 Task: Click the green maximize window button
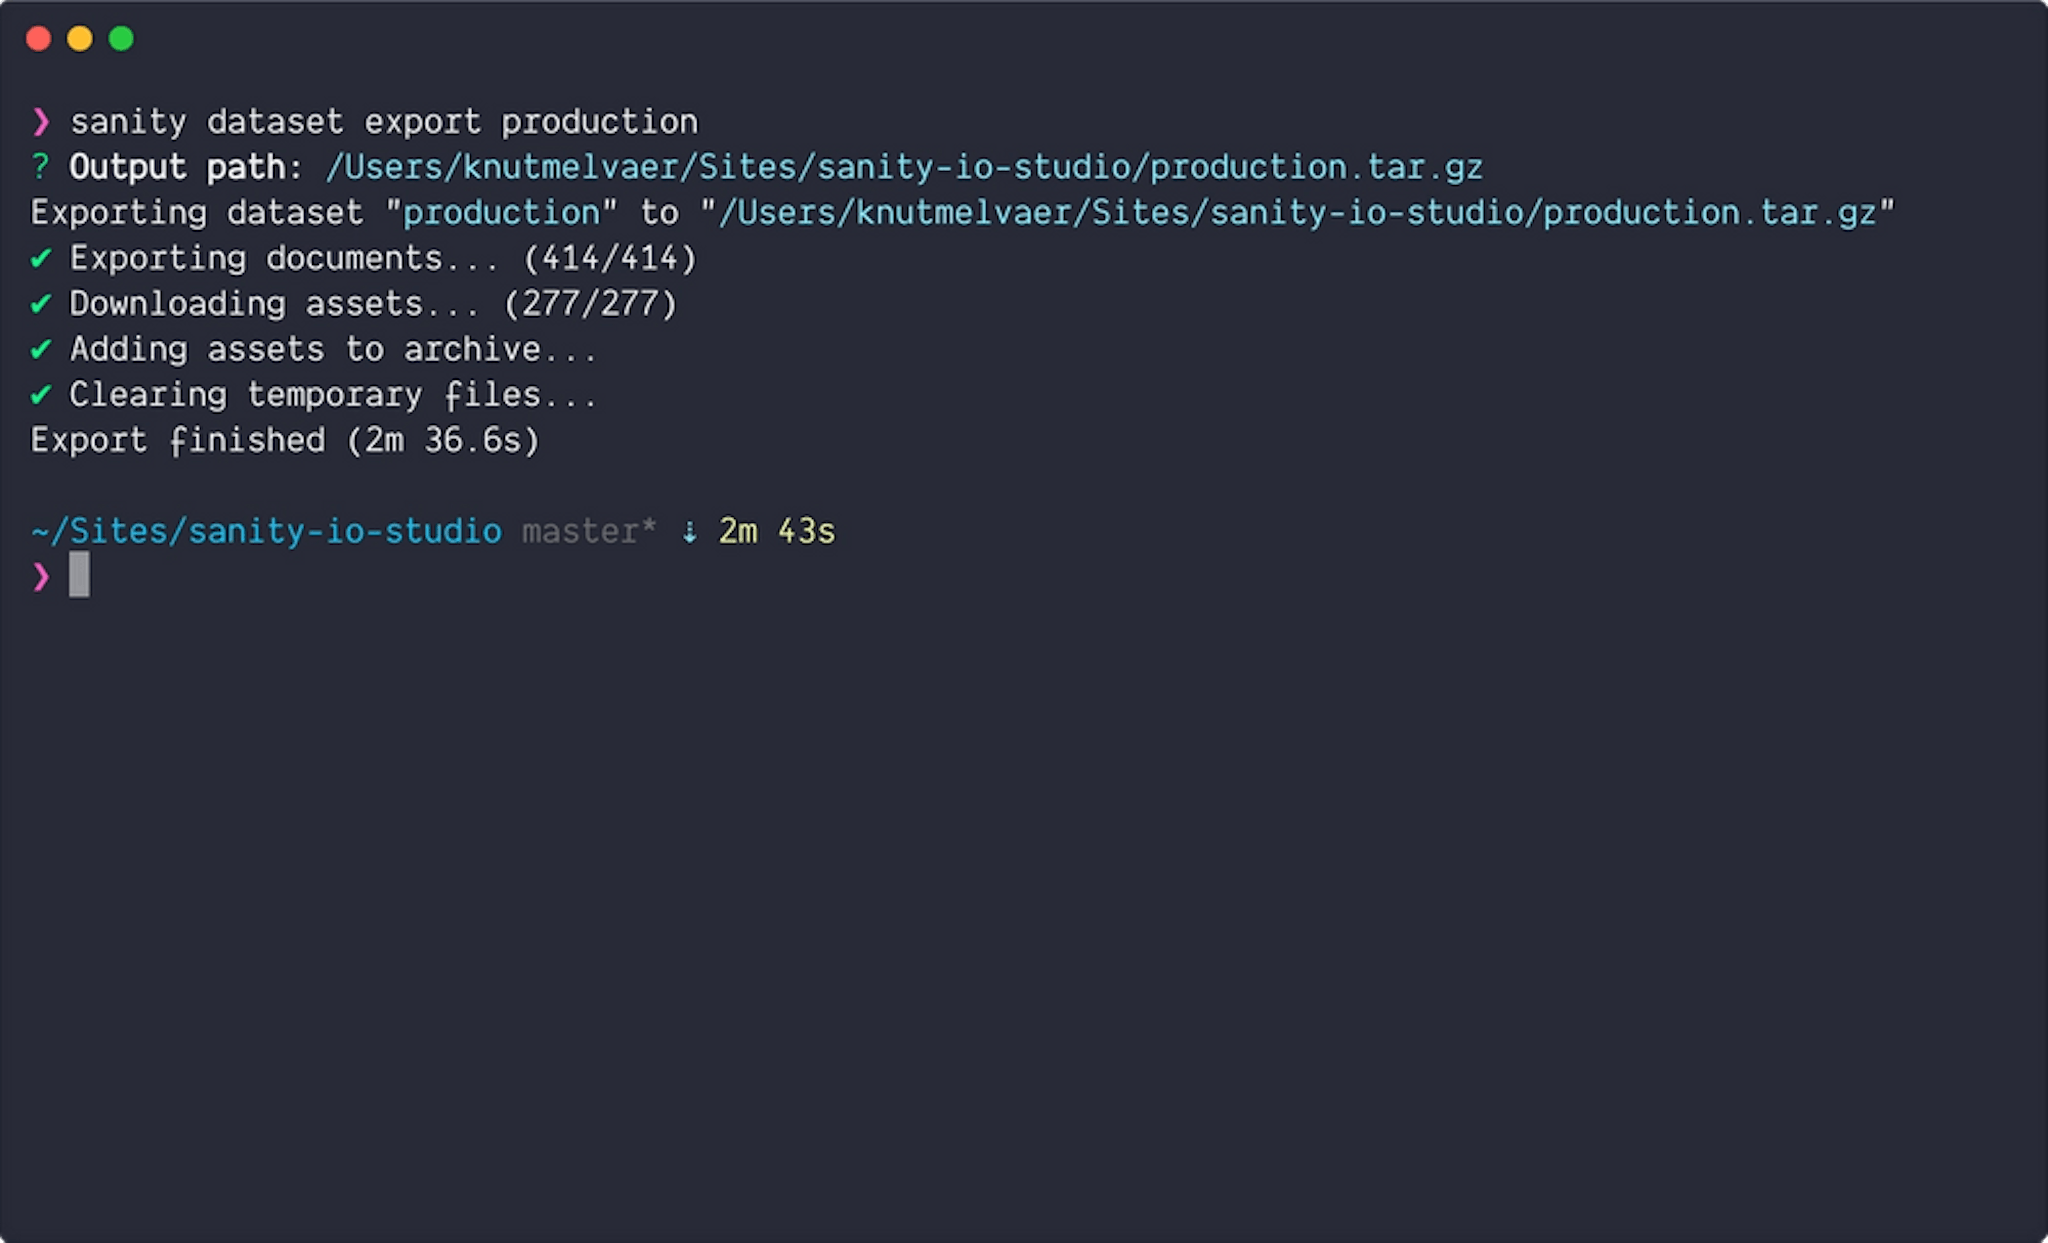coord(121,39)
